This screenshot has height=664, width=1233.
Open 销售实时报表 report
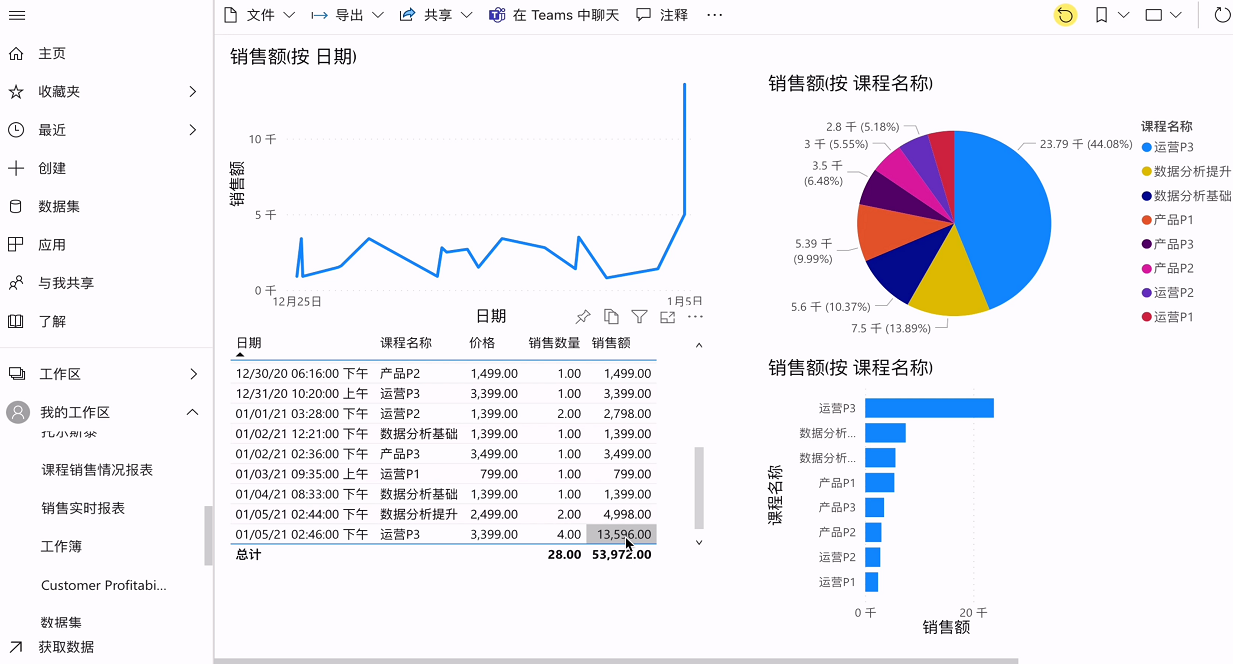[x=83, y=508]
